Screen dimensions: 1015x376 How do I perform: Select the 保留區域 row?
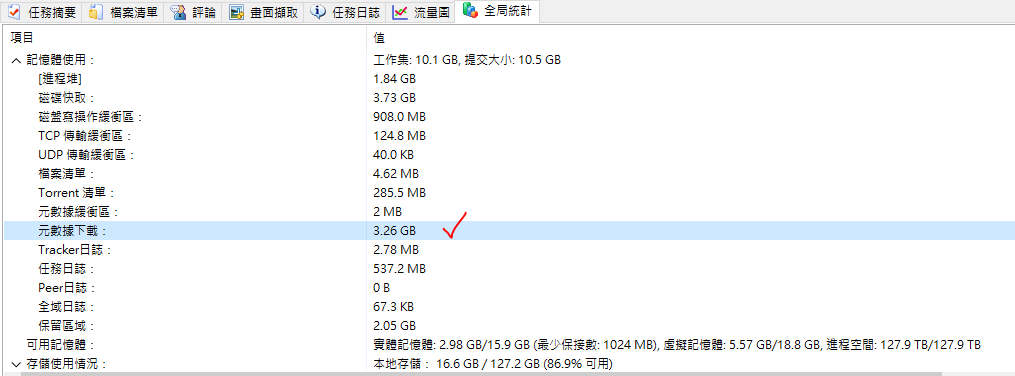[509, 326]
